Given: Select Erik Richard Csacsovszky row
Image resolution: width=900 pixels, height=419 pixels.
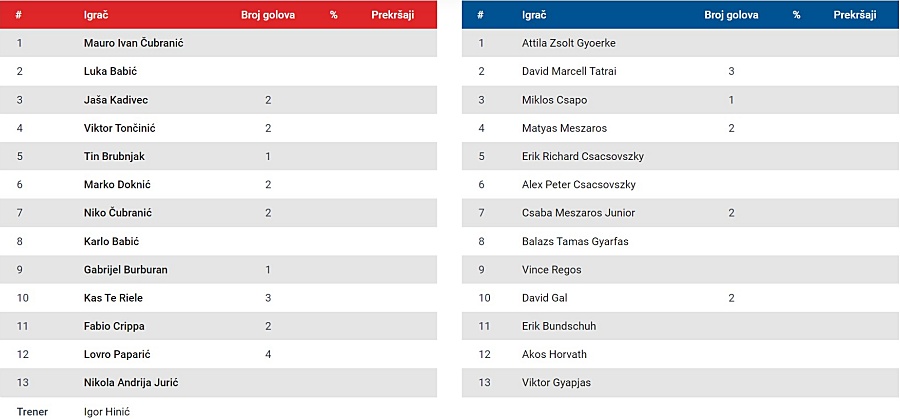Looking at the screenshot, I should (x=681, y=156).
